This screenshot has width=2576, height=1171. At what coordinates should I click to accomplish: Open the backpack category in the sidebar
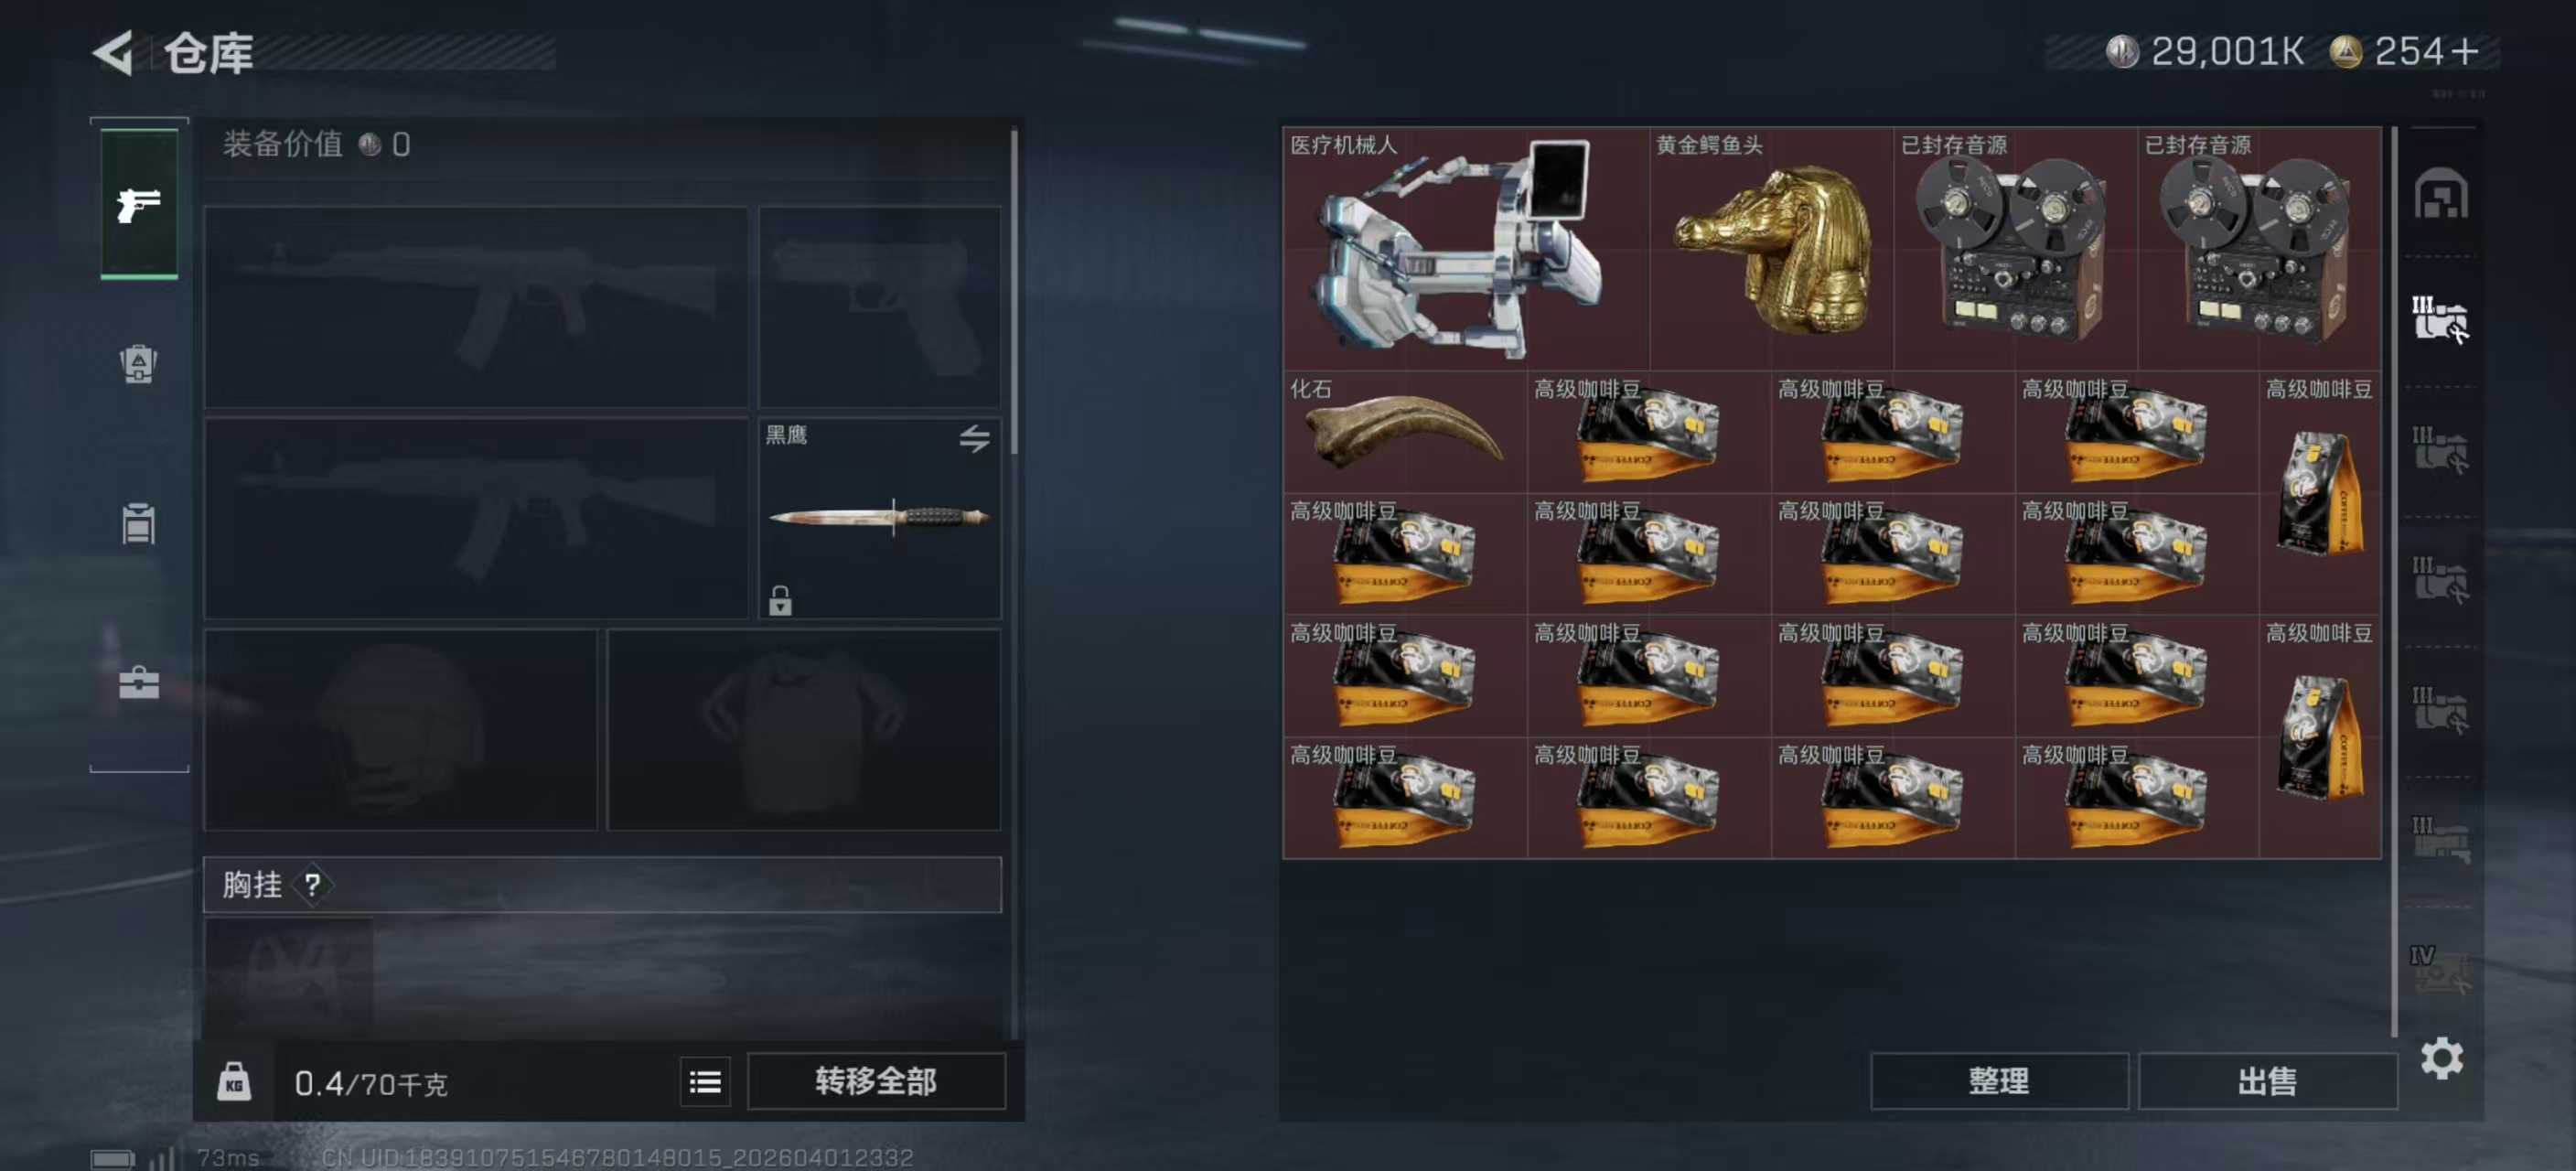tap(139, 364)
